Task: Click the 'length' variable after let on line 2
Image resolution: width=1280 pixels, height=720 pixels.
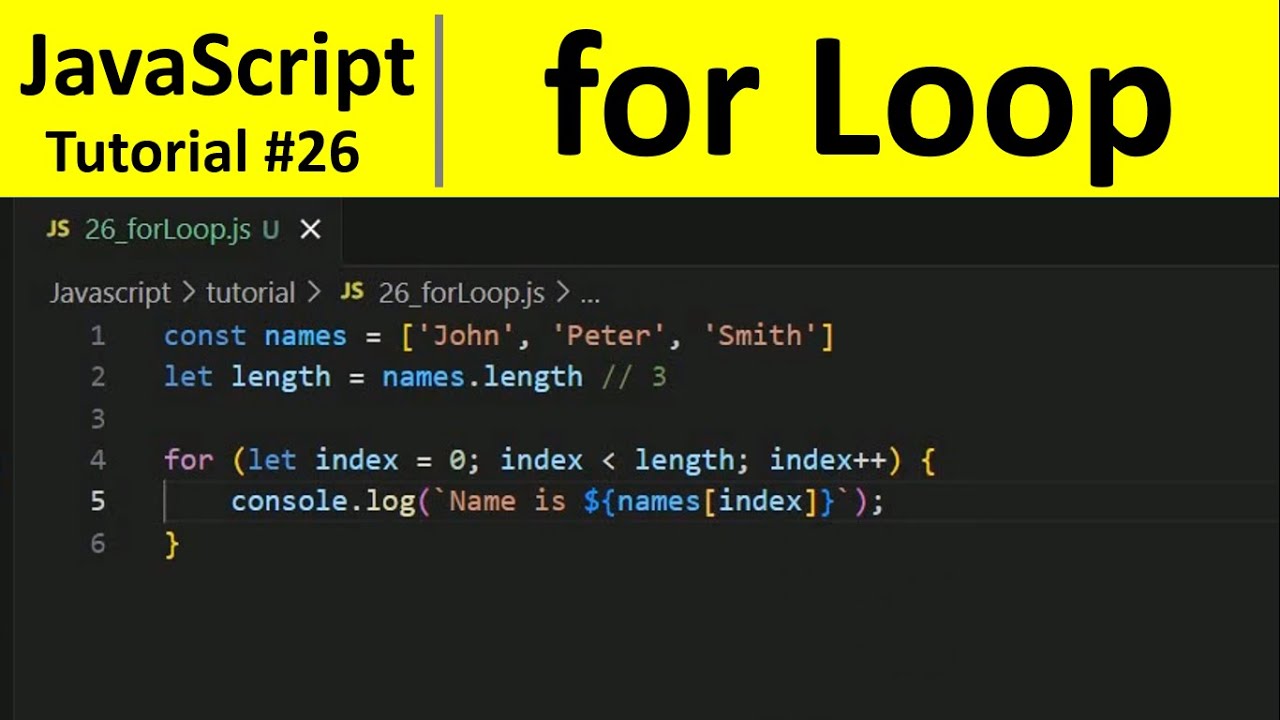Action: 281,378
